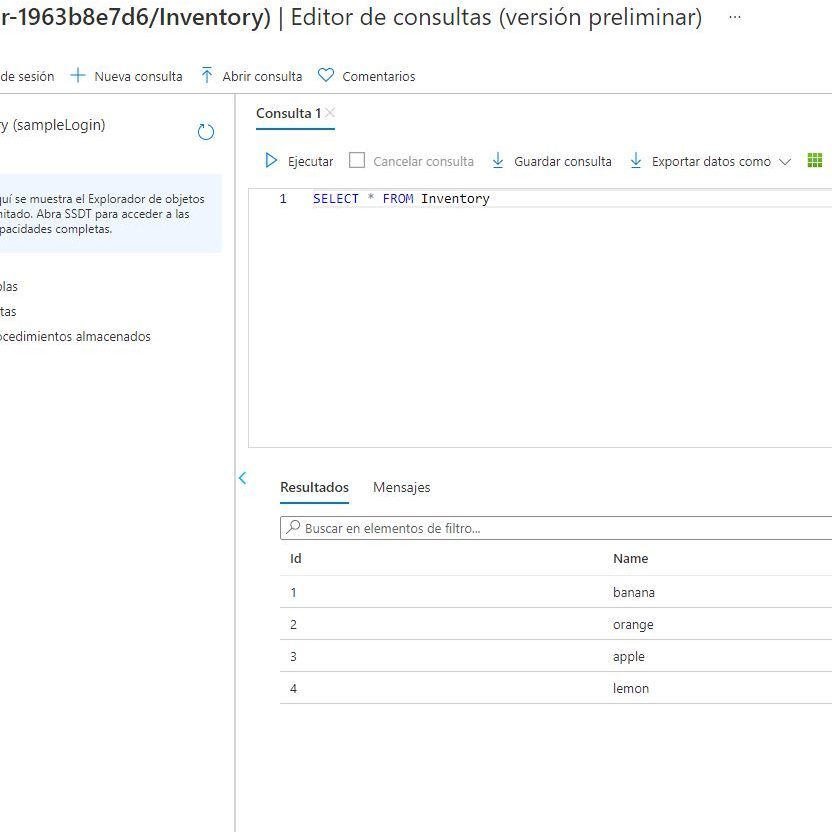The image size is (832, 832).
Task: Click the refresh icon in object explorer
Action: 206,132
